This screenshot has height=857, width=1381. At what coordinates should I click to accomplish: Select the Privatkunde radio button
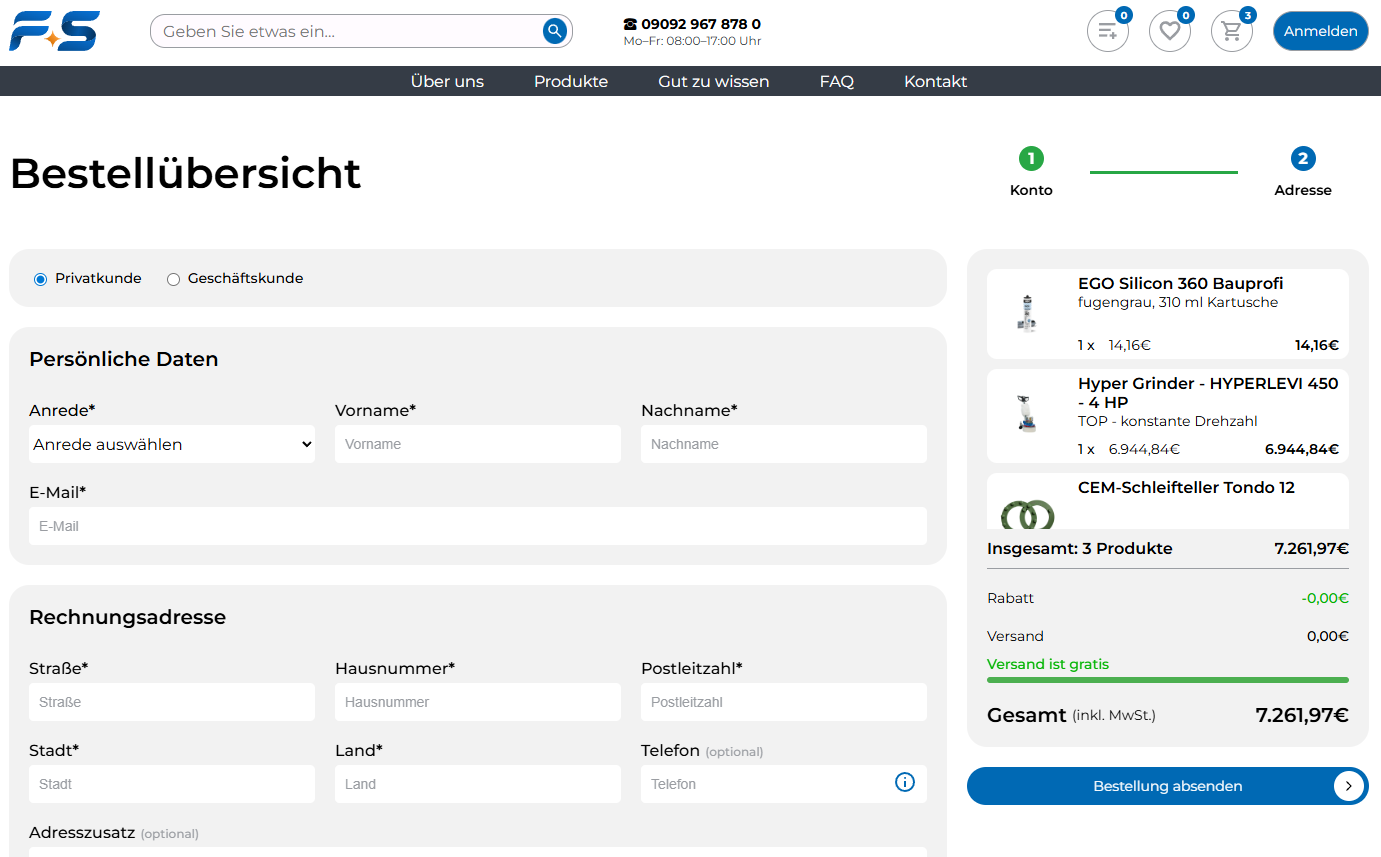[40, 279]
